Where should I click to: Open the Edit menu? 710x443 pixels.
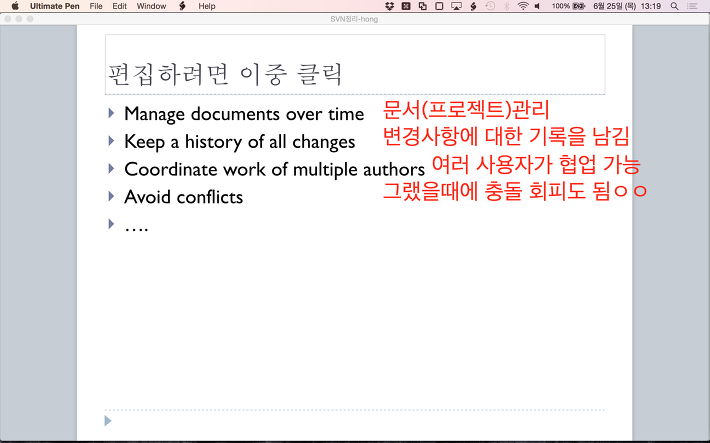(120, 6)
